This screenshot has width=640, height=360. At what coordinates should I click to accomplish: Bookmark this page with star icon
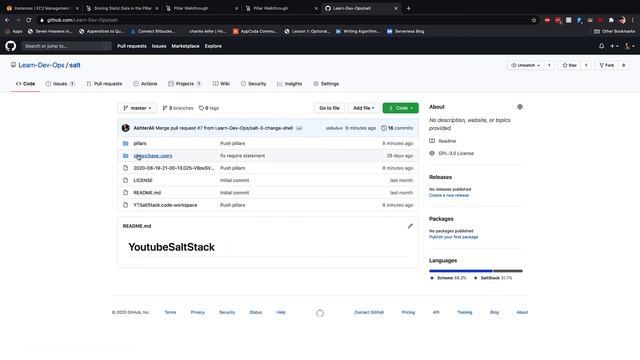click(533, 20)
